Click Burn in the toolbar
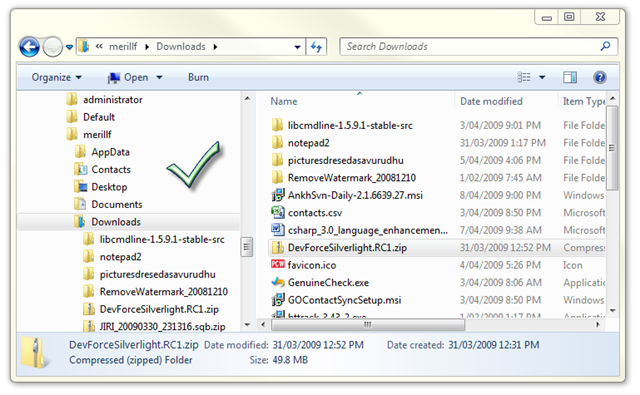This screenshot has height=395, width=640. click(198, 78)
